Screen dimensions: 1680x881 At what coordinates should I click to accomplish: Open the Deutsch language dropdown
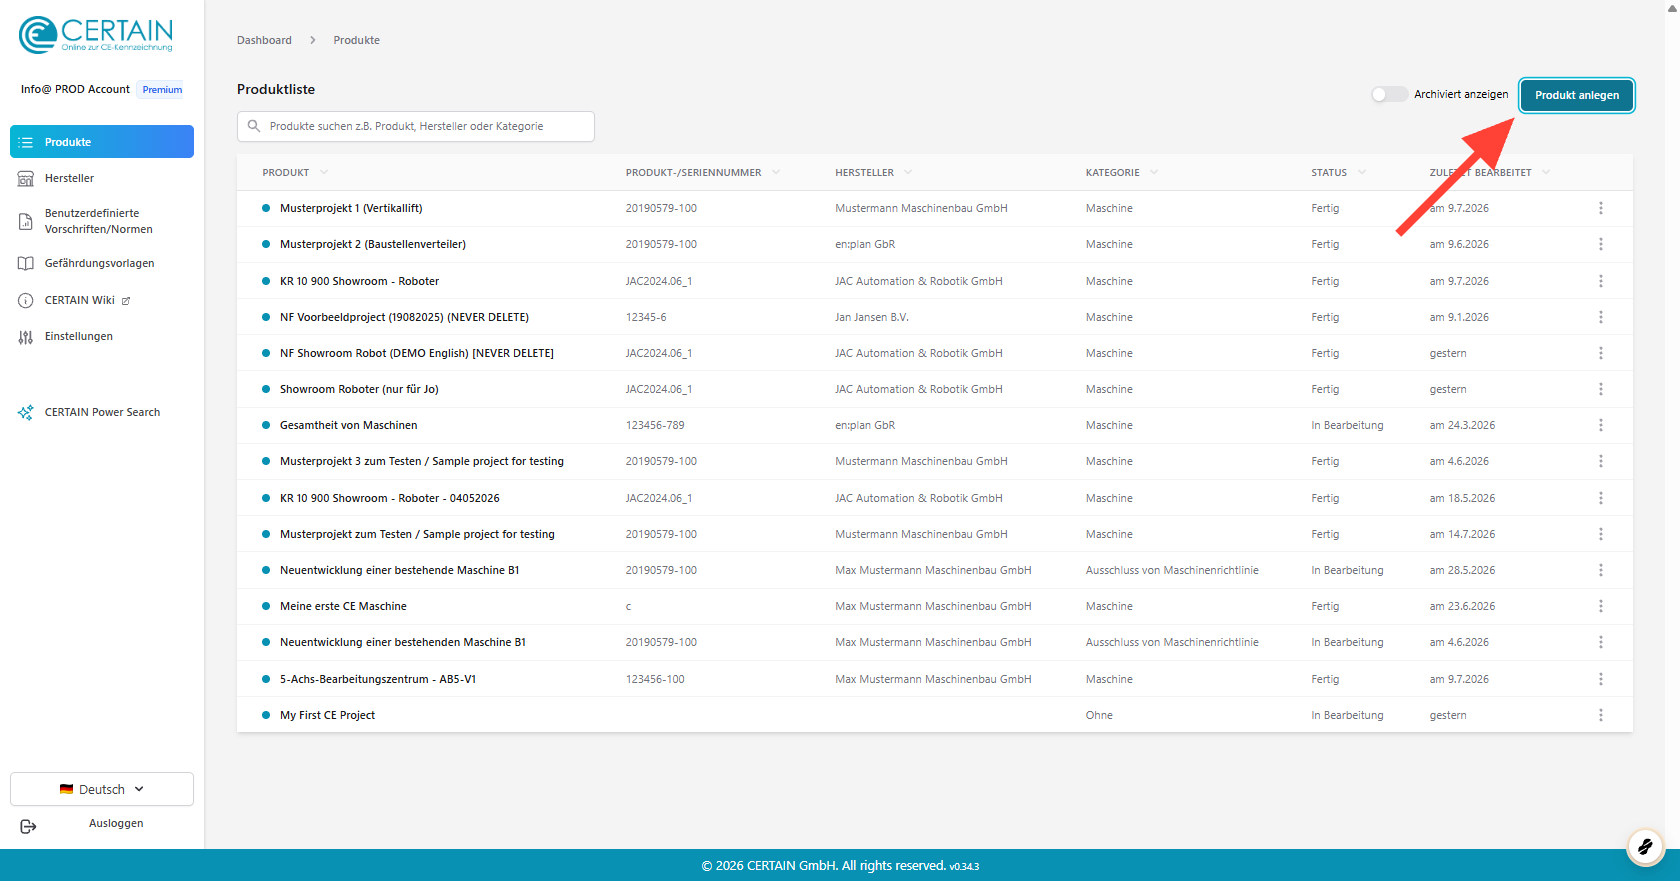click(x=102, y=789)
